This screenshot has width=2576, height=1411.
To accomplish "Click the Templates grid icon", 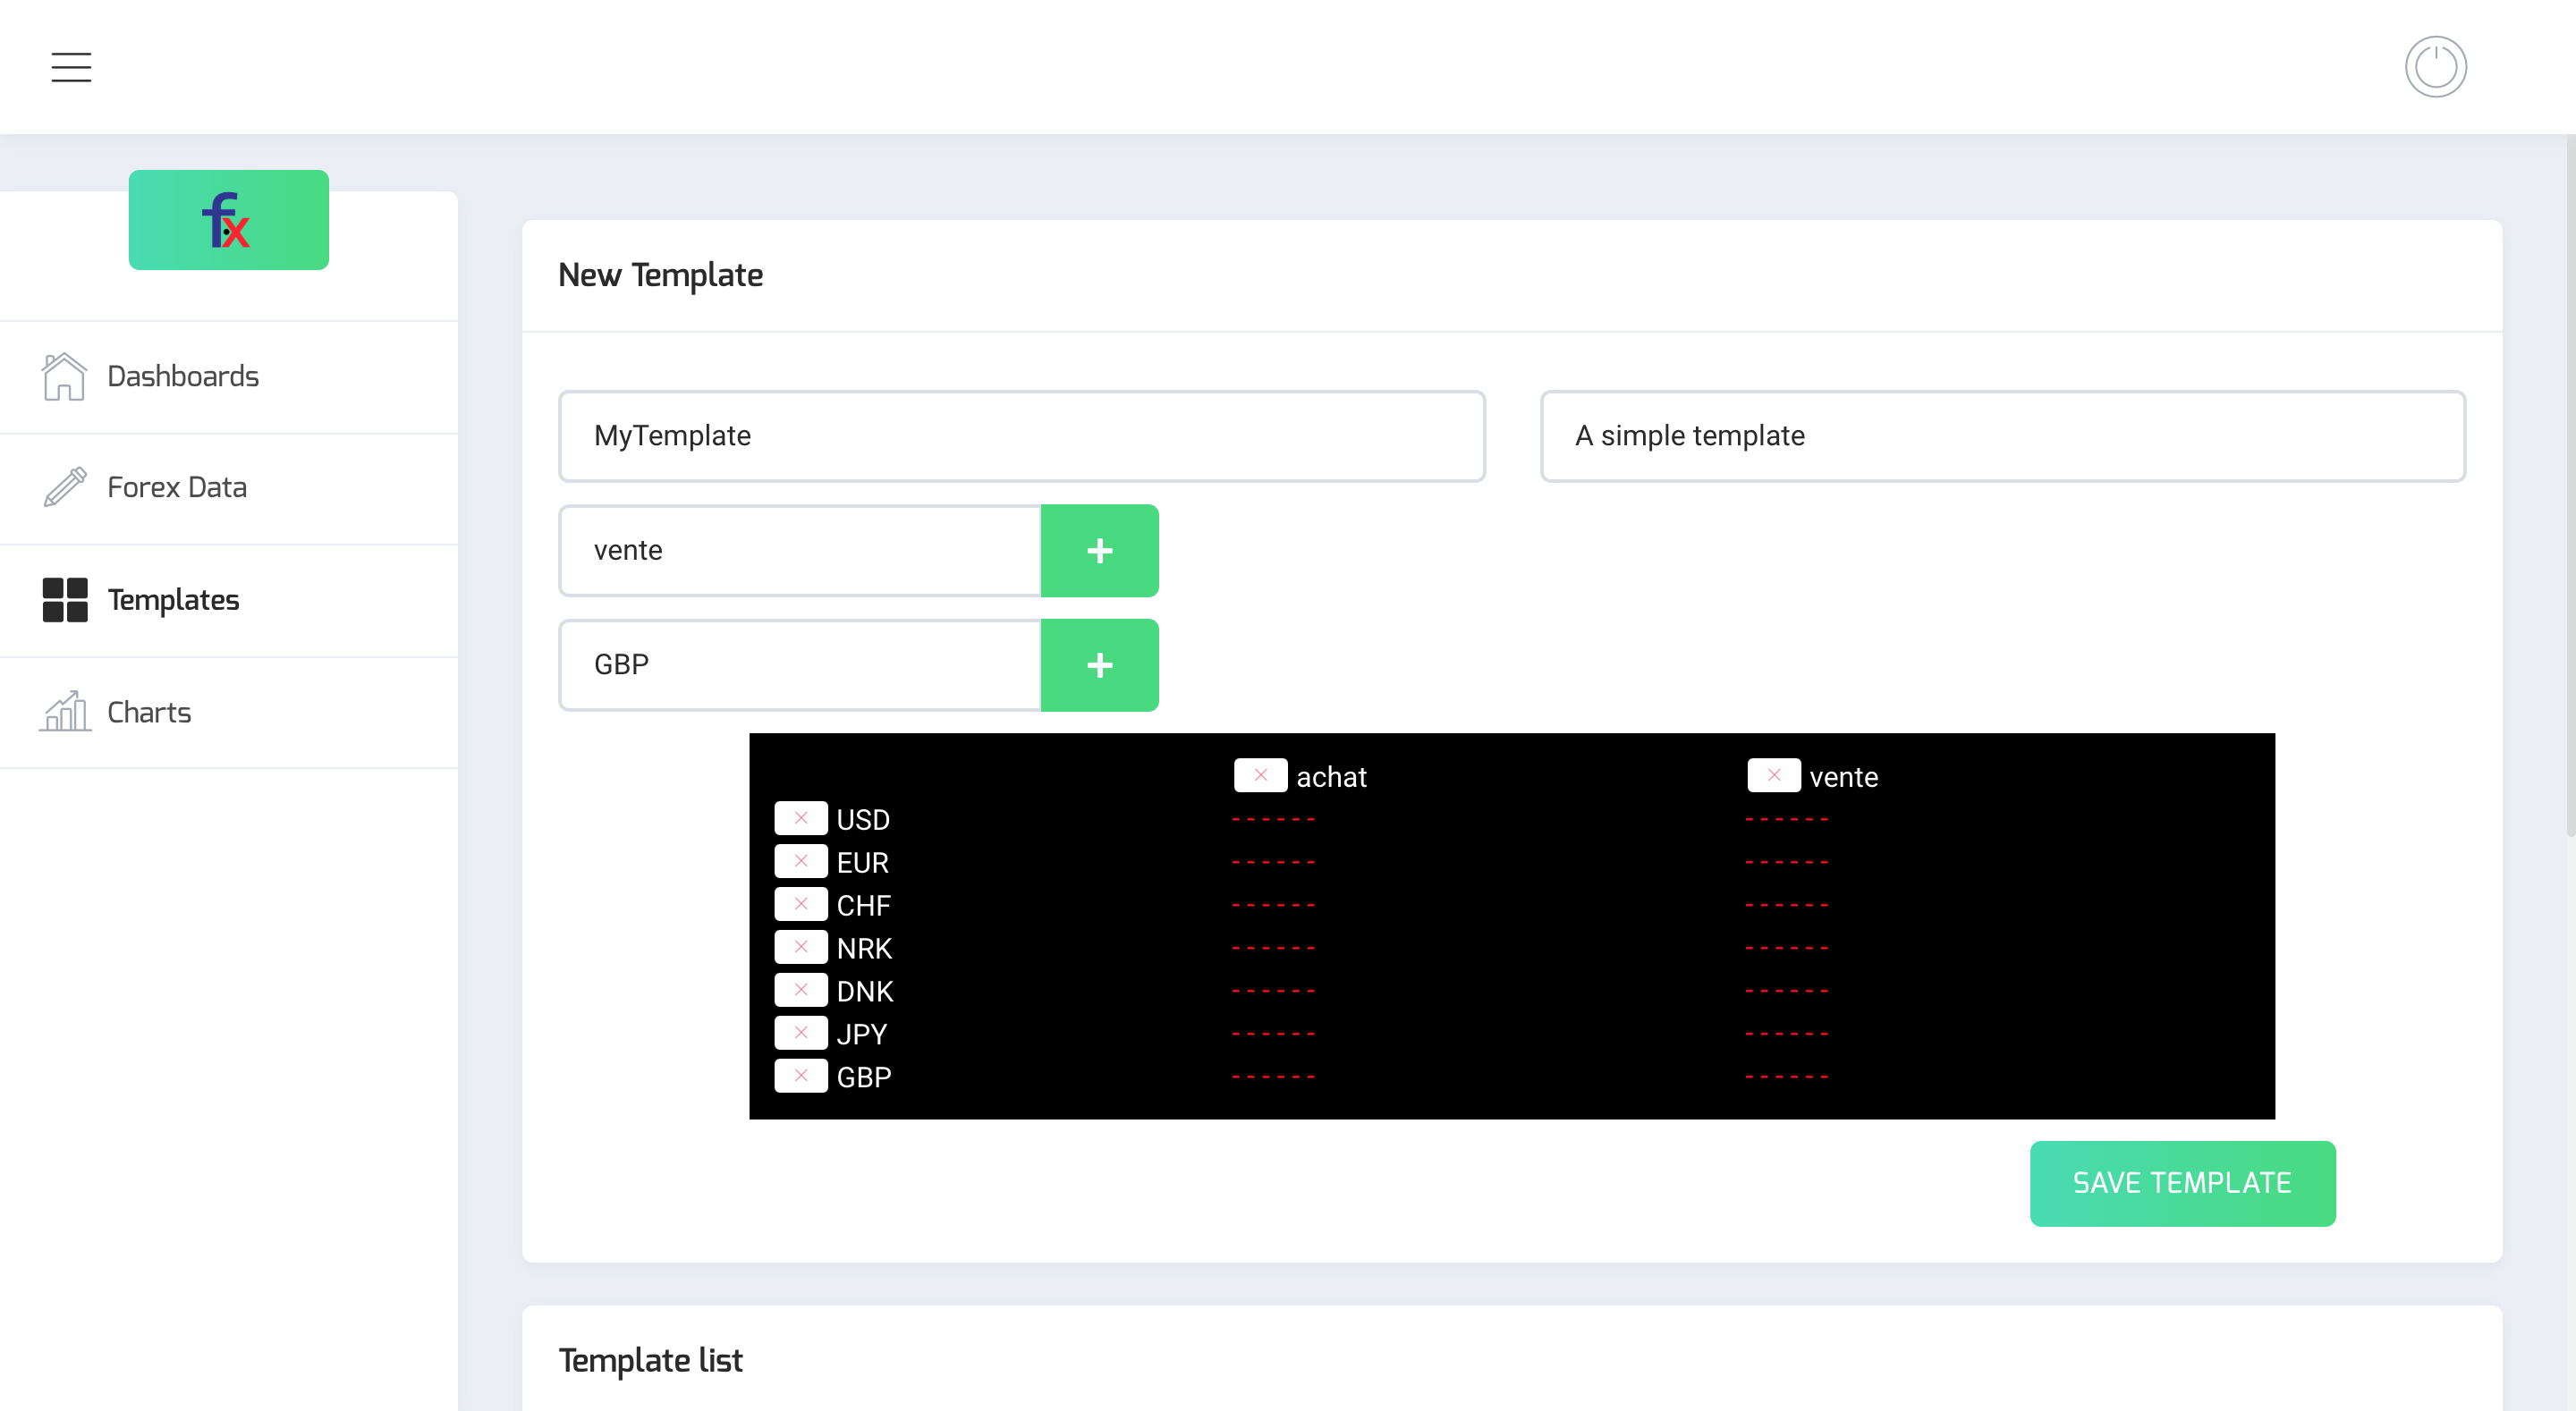I will [x=64, y=600].
